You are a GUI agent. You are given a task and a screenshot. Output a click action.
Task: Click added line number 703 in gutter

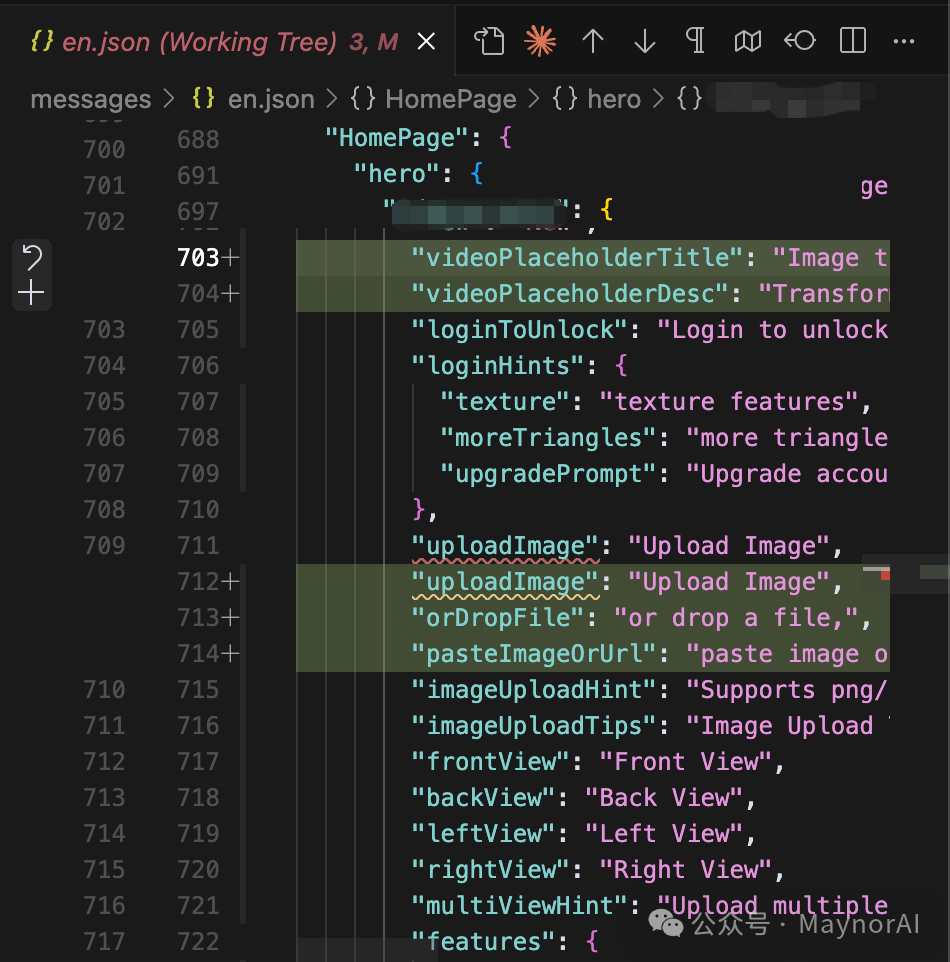[198, 258]
